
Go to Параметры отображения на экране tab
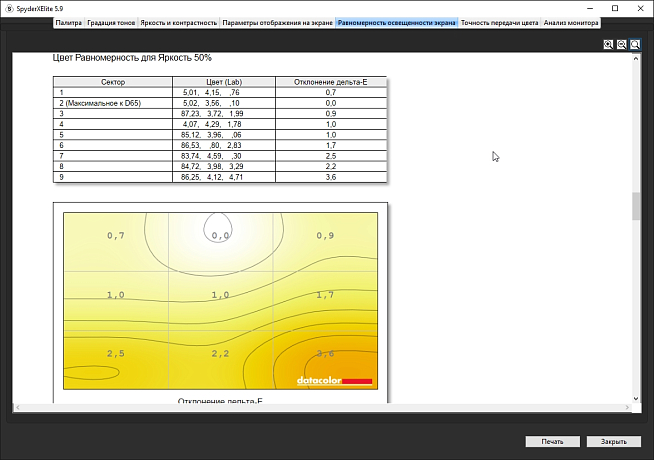pyautogui.click(x=277, y=21)
